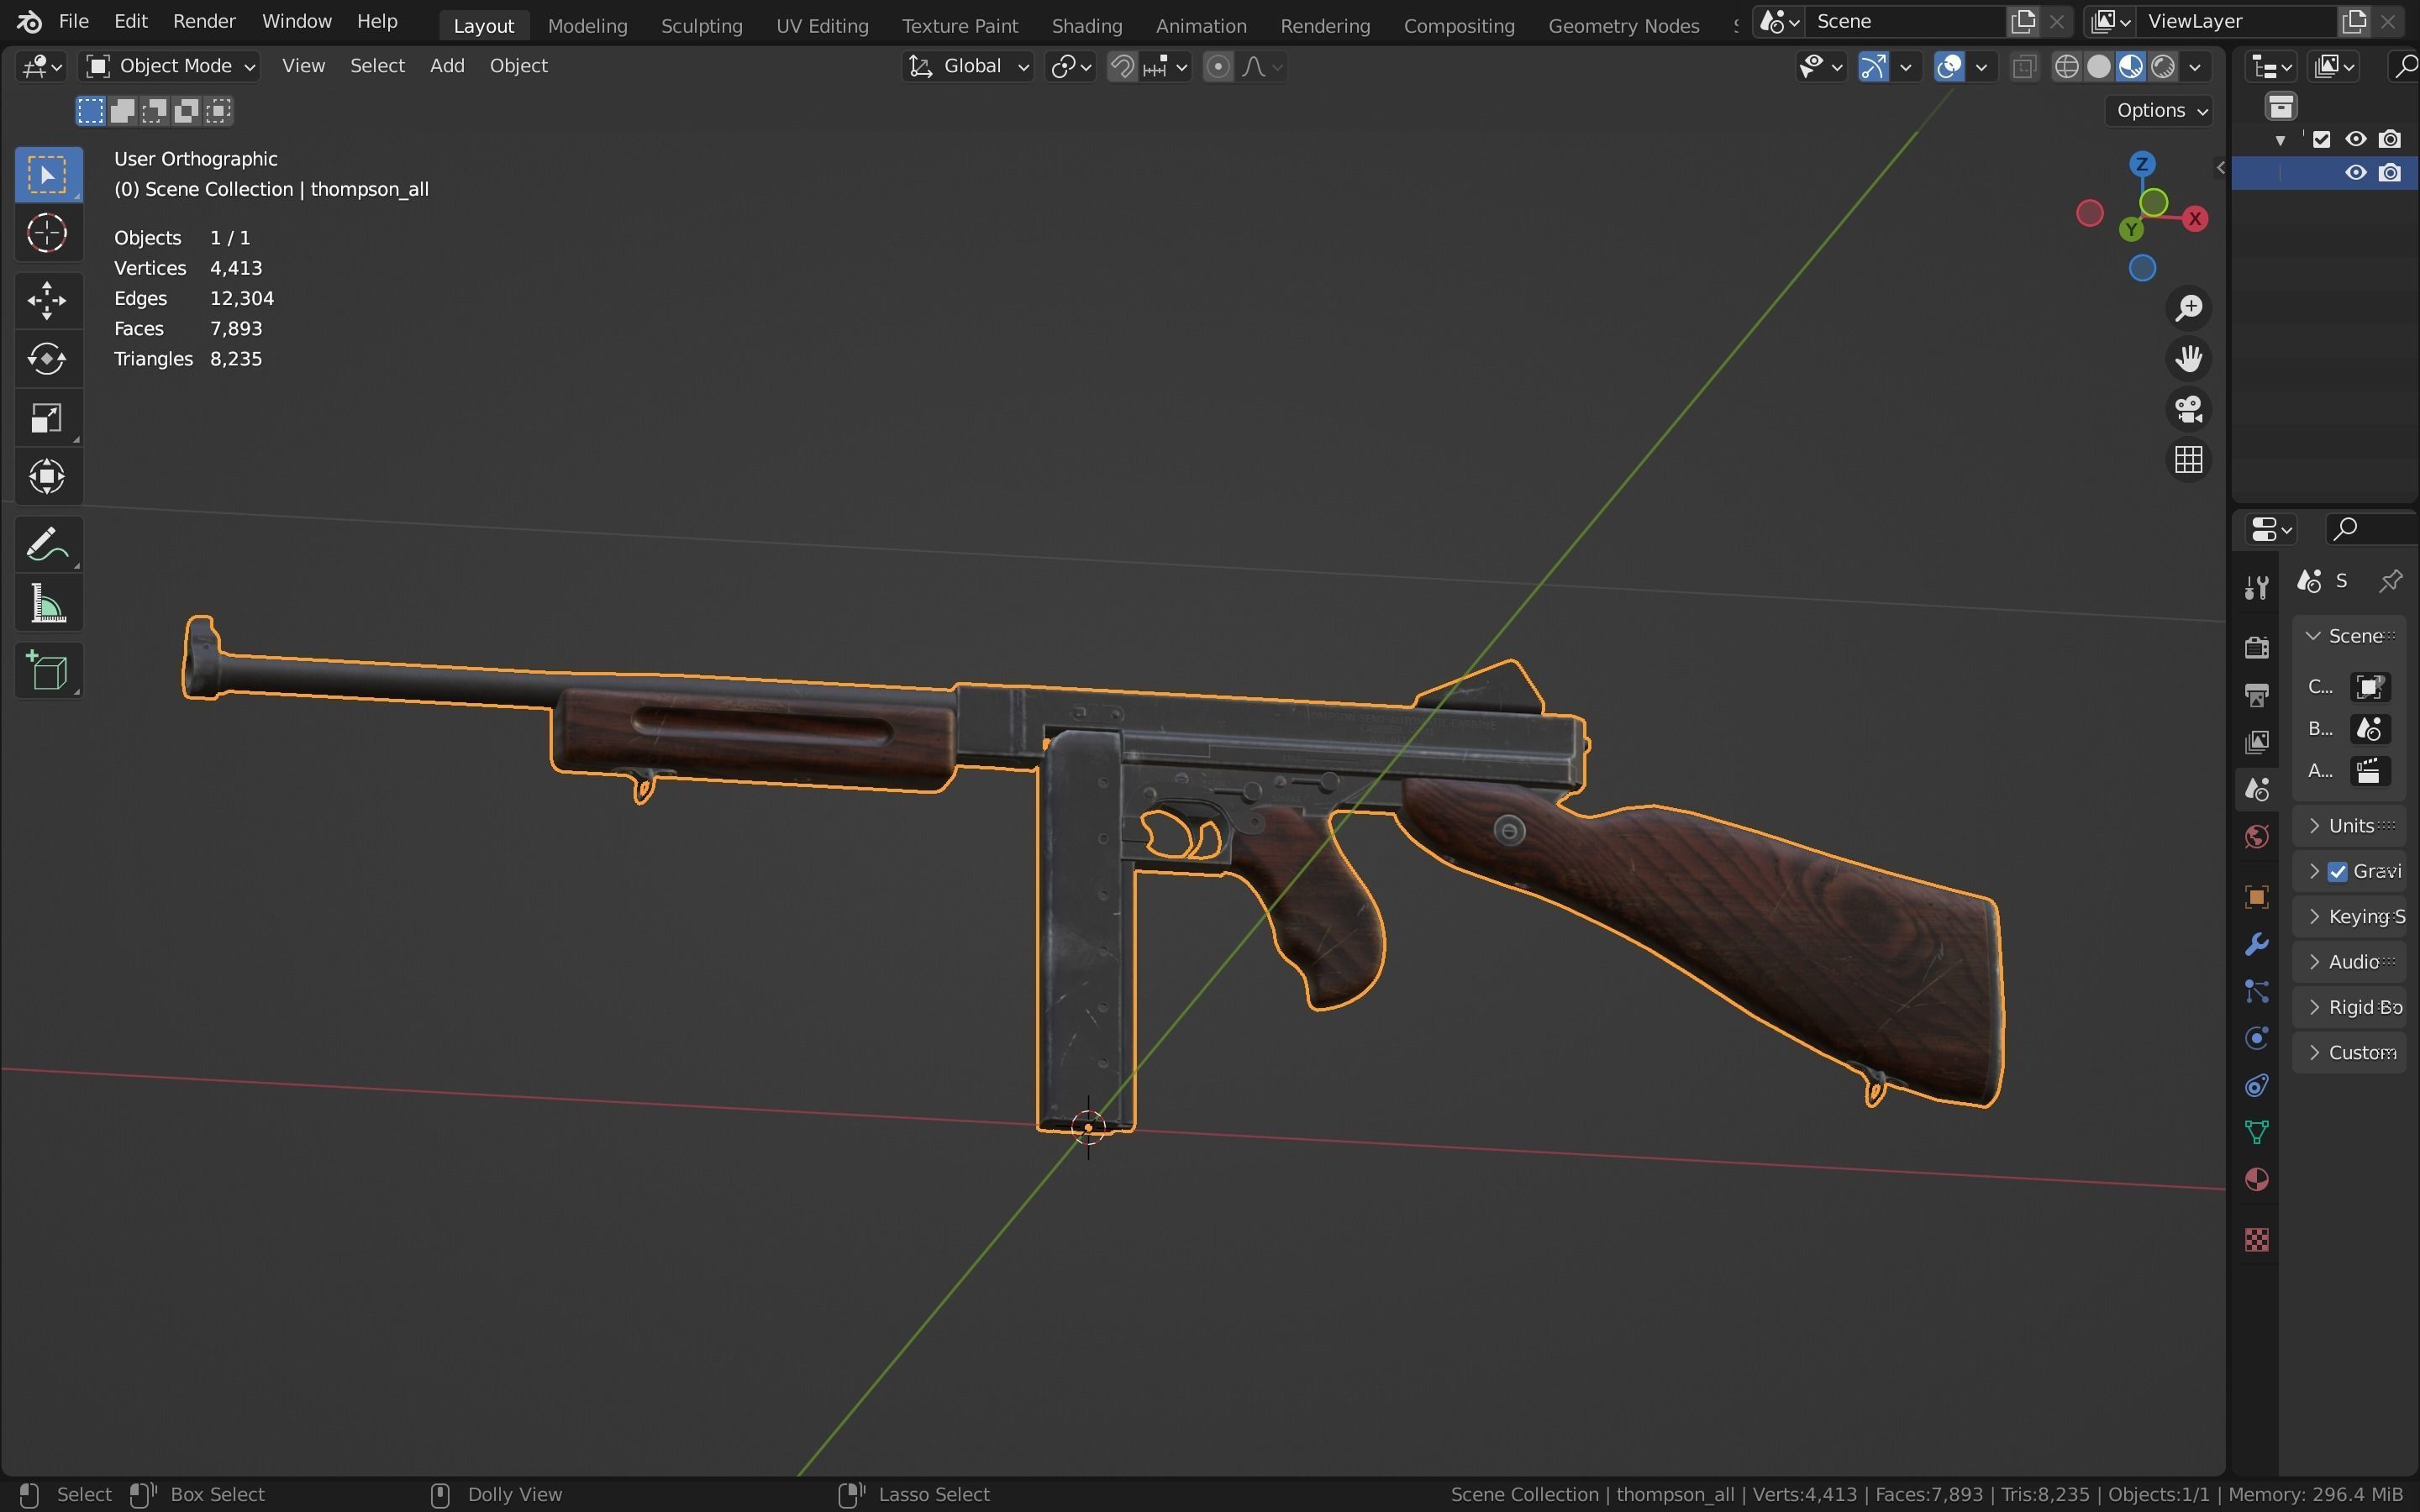Select the Move tool in toolbar
2420x1512 pixels.
47,300
